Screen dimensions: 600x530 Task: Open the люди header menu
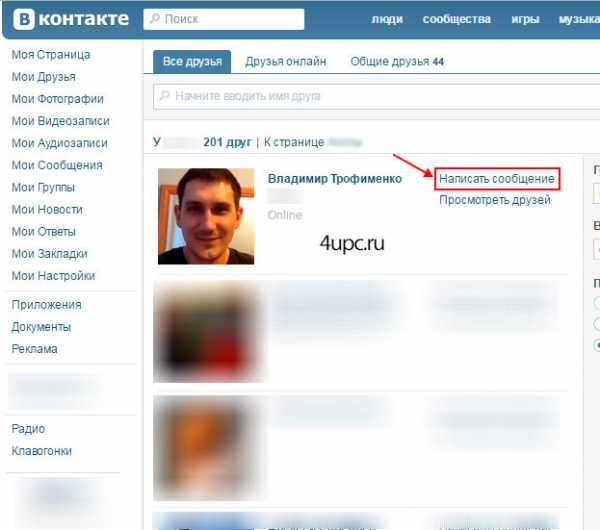[387, 19]
